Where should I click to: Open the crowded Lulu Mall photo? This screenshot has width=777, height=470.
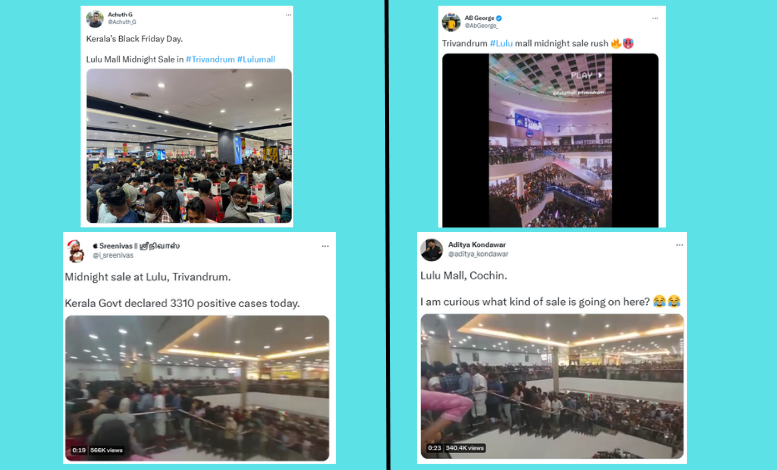189,146
